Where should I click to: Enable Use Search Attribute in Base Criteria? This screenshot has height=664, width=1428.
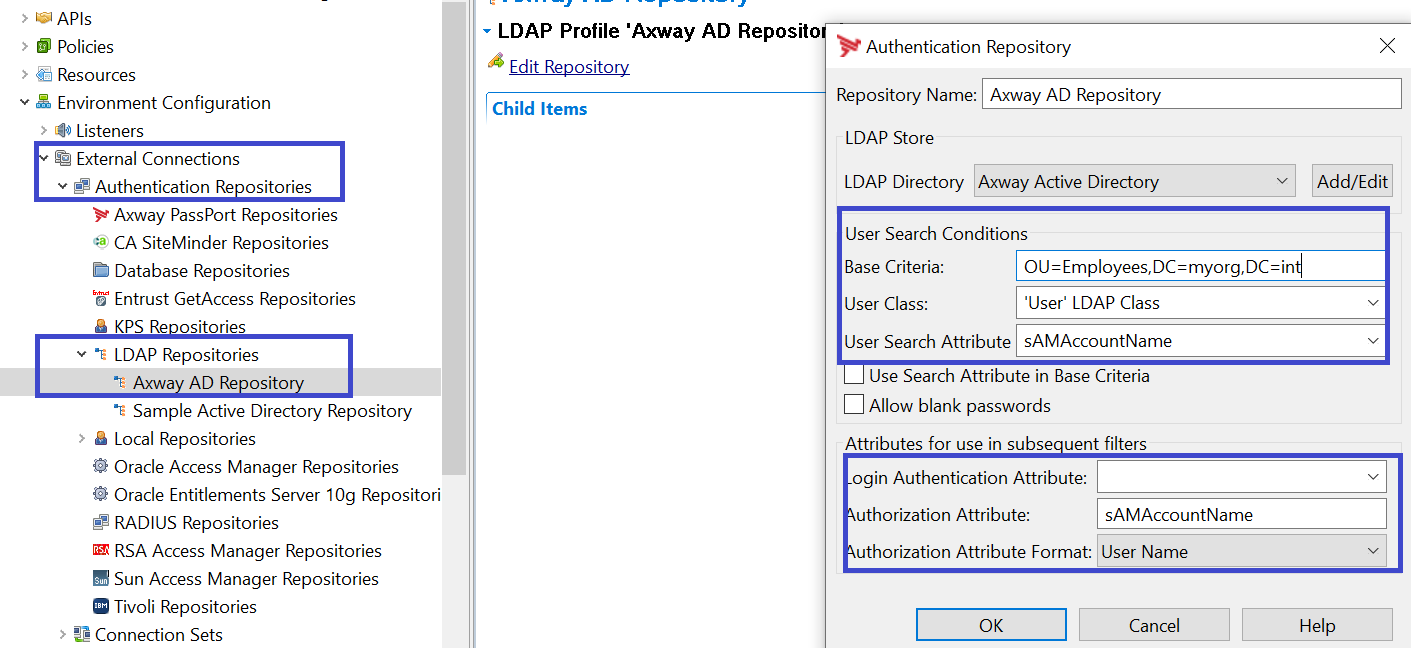854,376
